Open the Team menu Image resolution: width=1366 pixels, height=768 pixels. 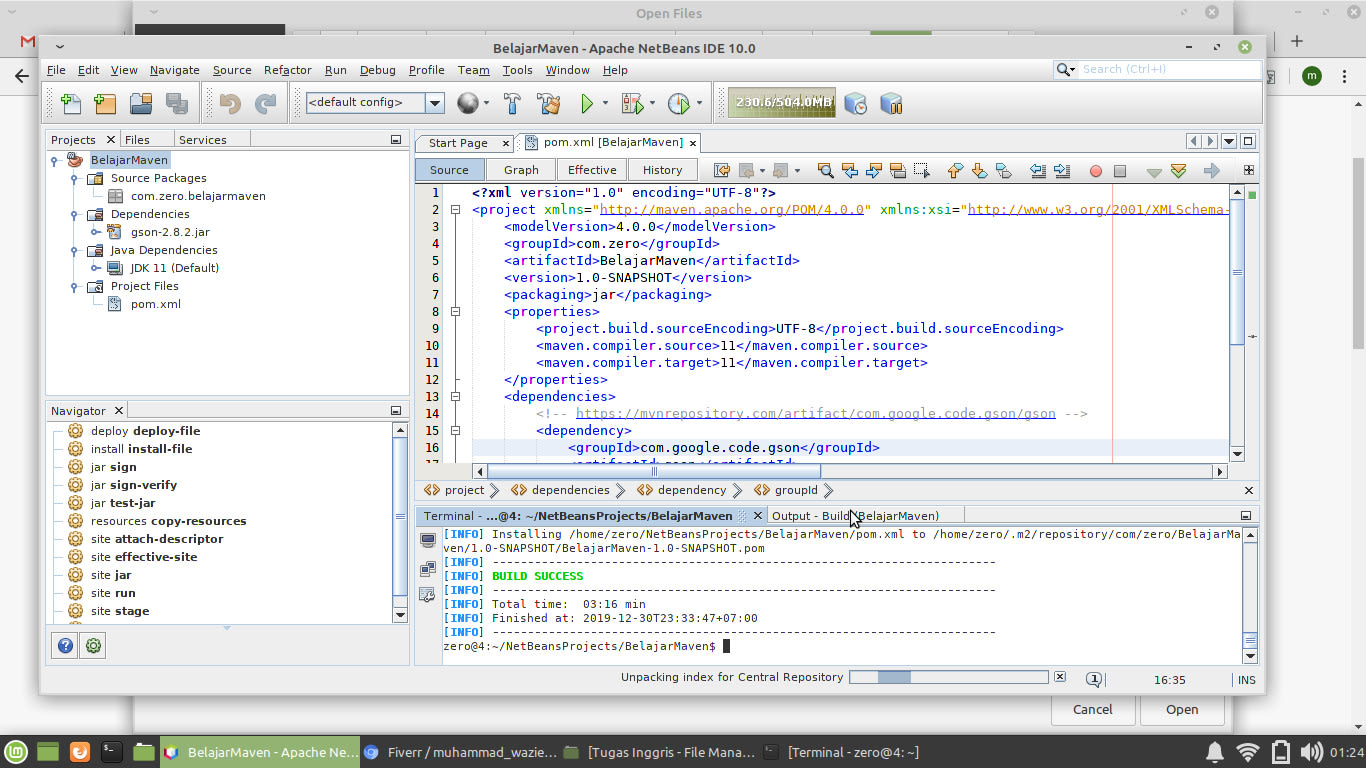tap(473, 70)
